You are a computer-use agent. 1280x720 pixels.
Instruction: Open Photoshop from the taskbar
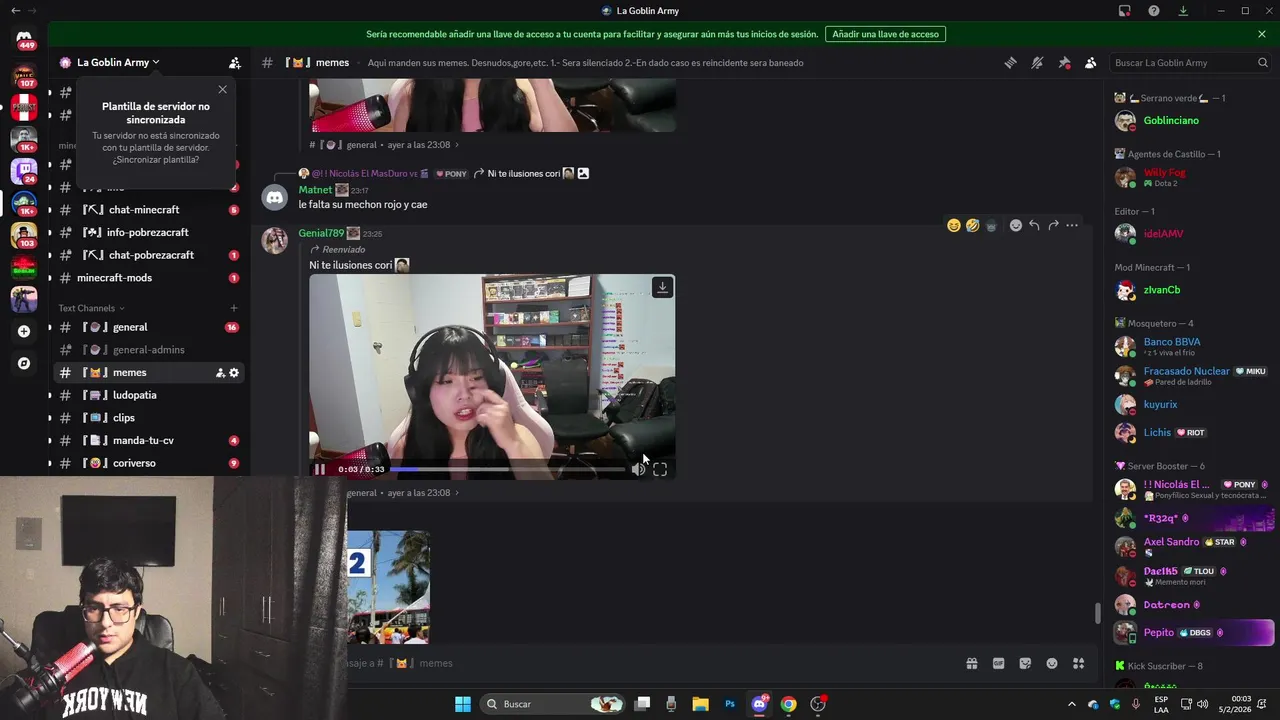coord(730,704)
